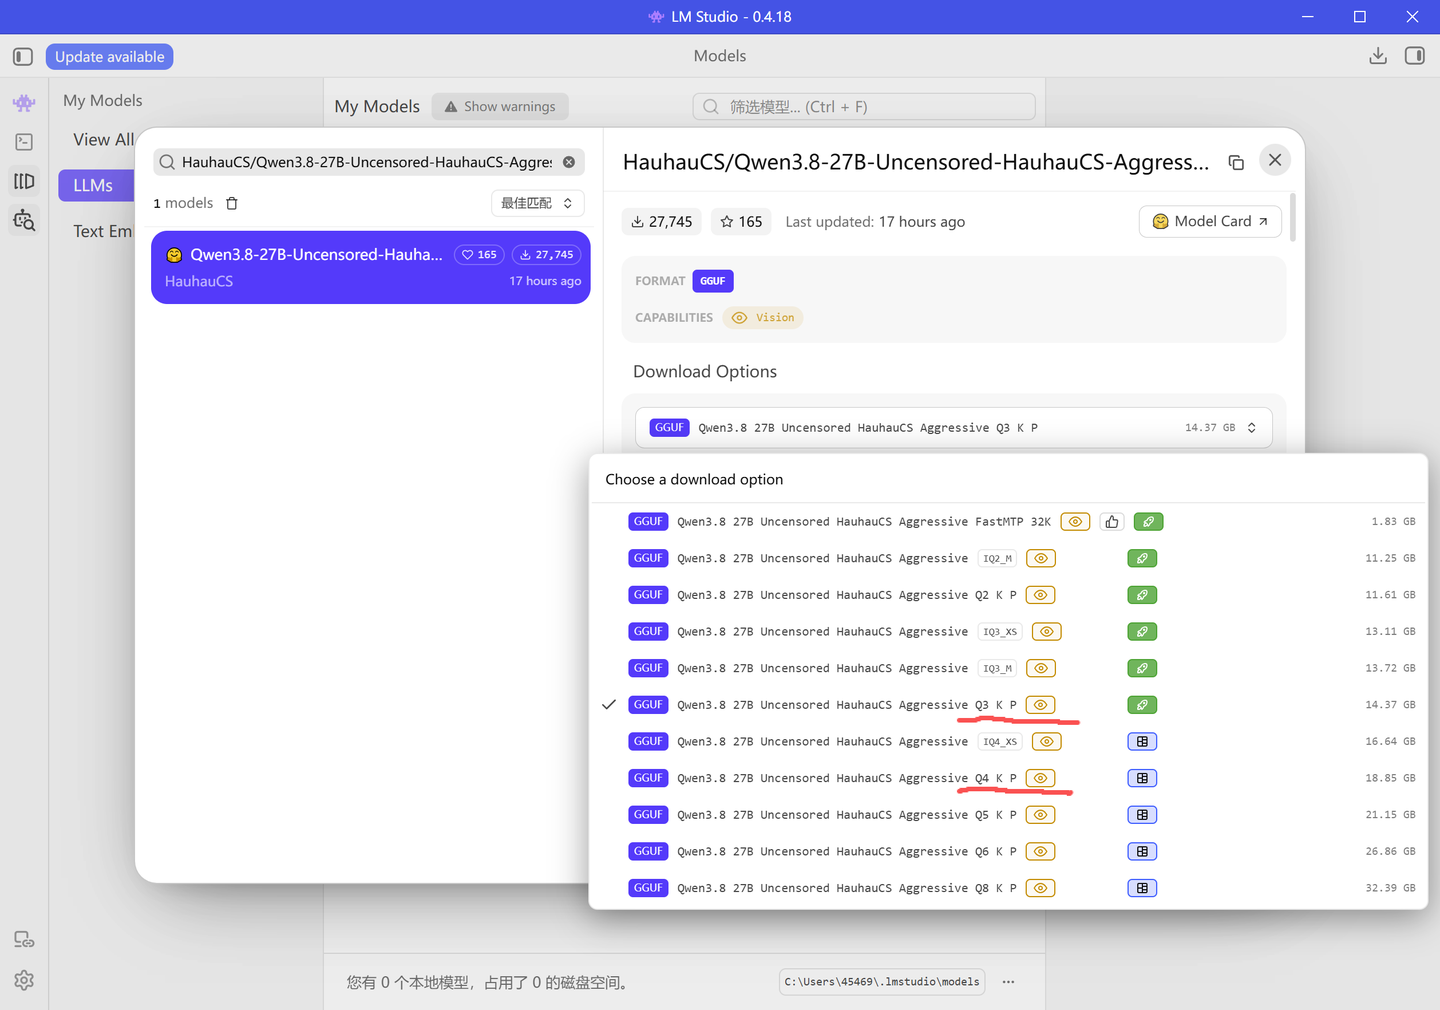The height and width of the screenshot is (1010, 1440).
Task: Click vision eye badge on FastMTP 32K row
Action: [1075, 522]
